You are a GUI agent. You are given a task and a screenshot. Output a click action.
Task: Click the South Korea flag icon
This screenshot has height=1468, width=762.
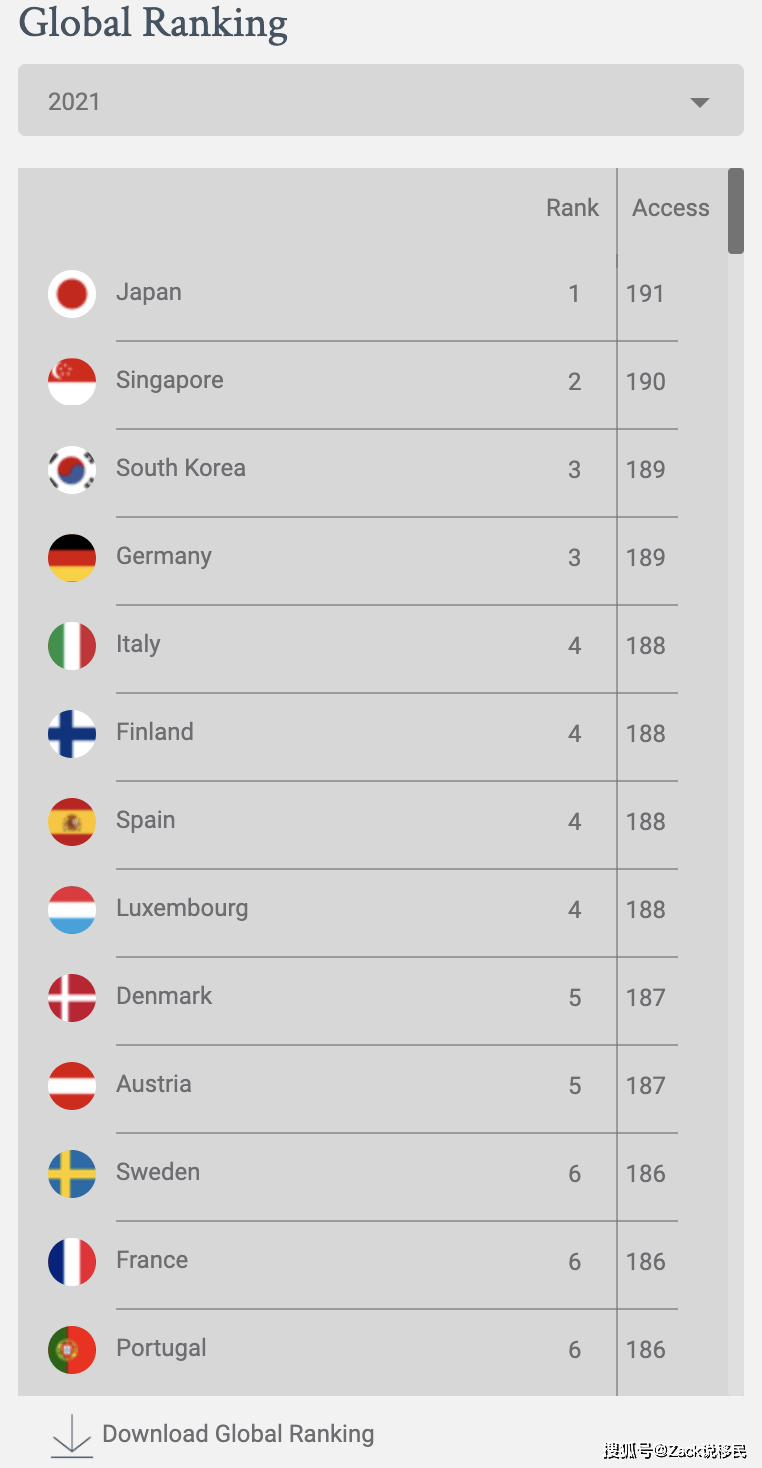[x=72, y=470]
